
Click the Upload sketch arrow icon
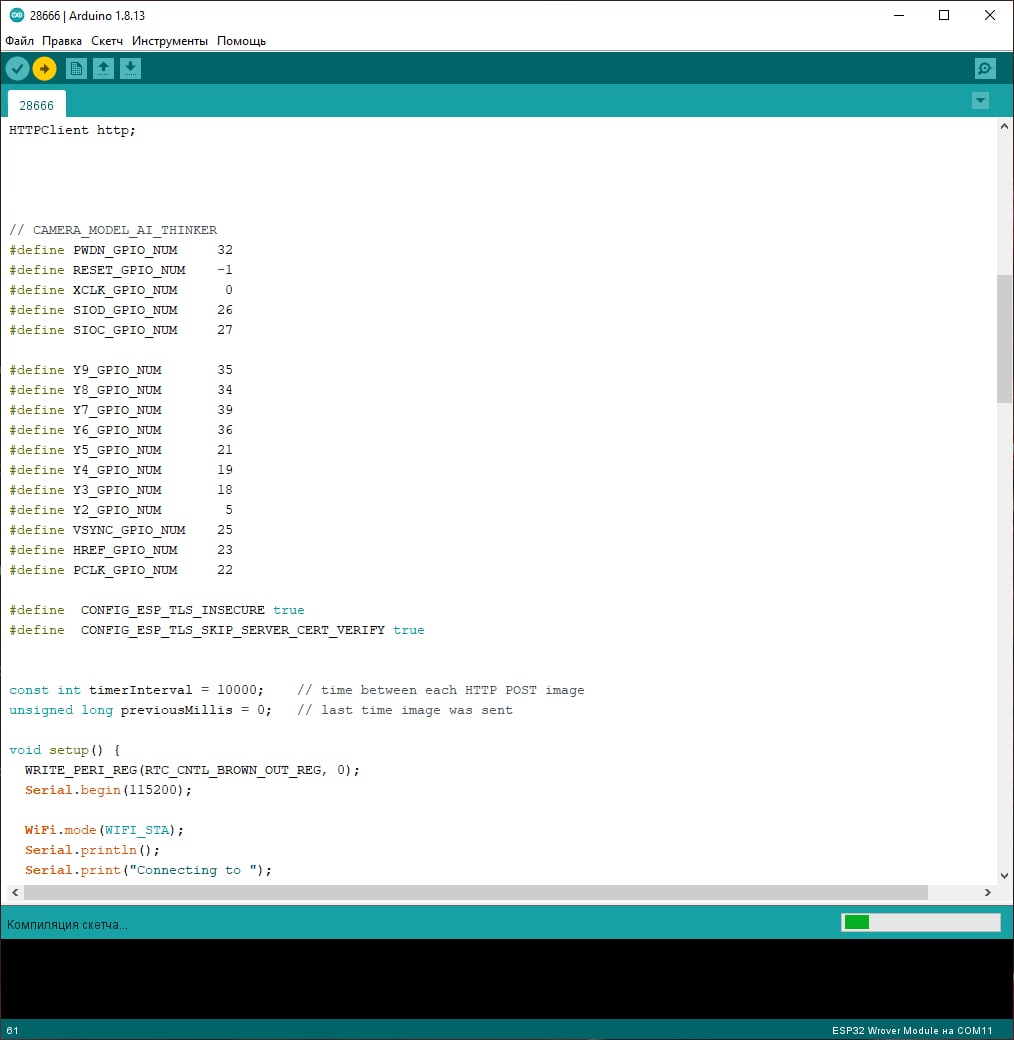(x=45, y=68)
